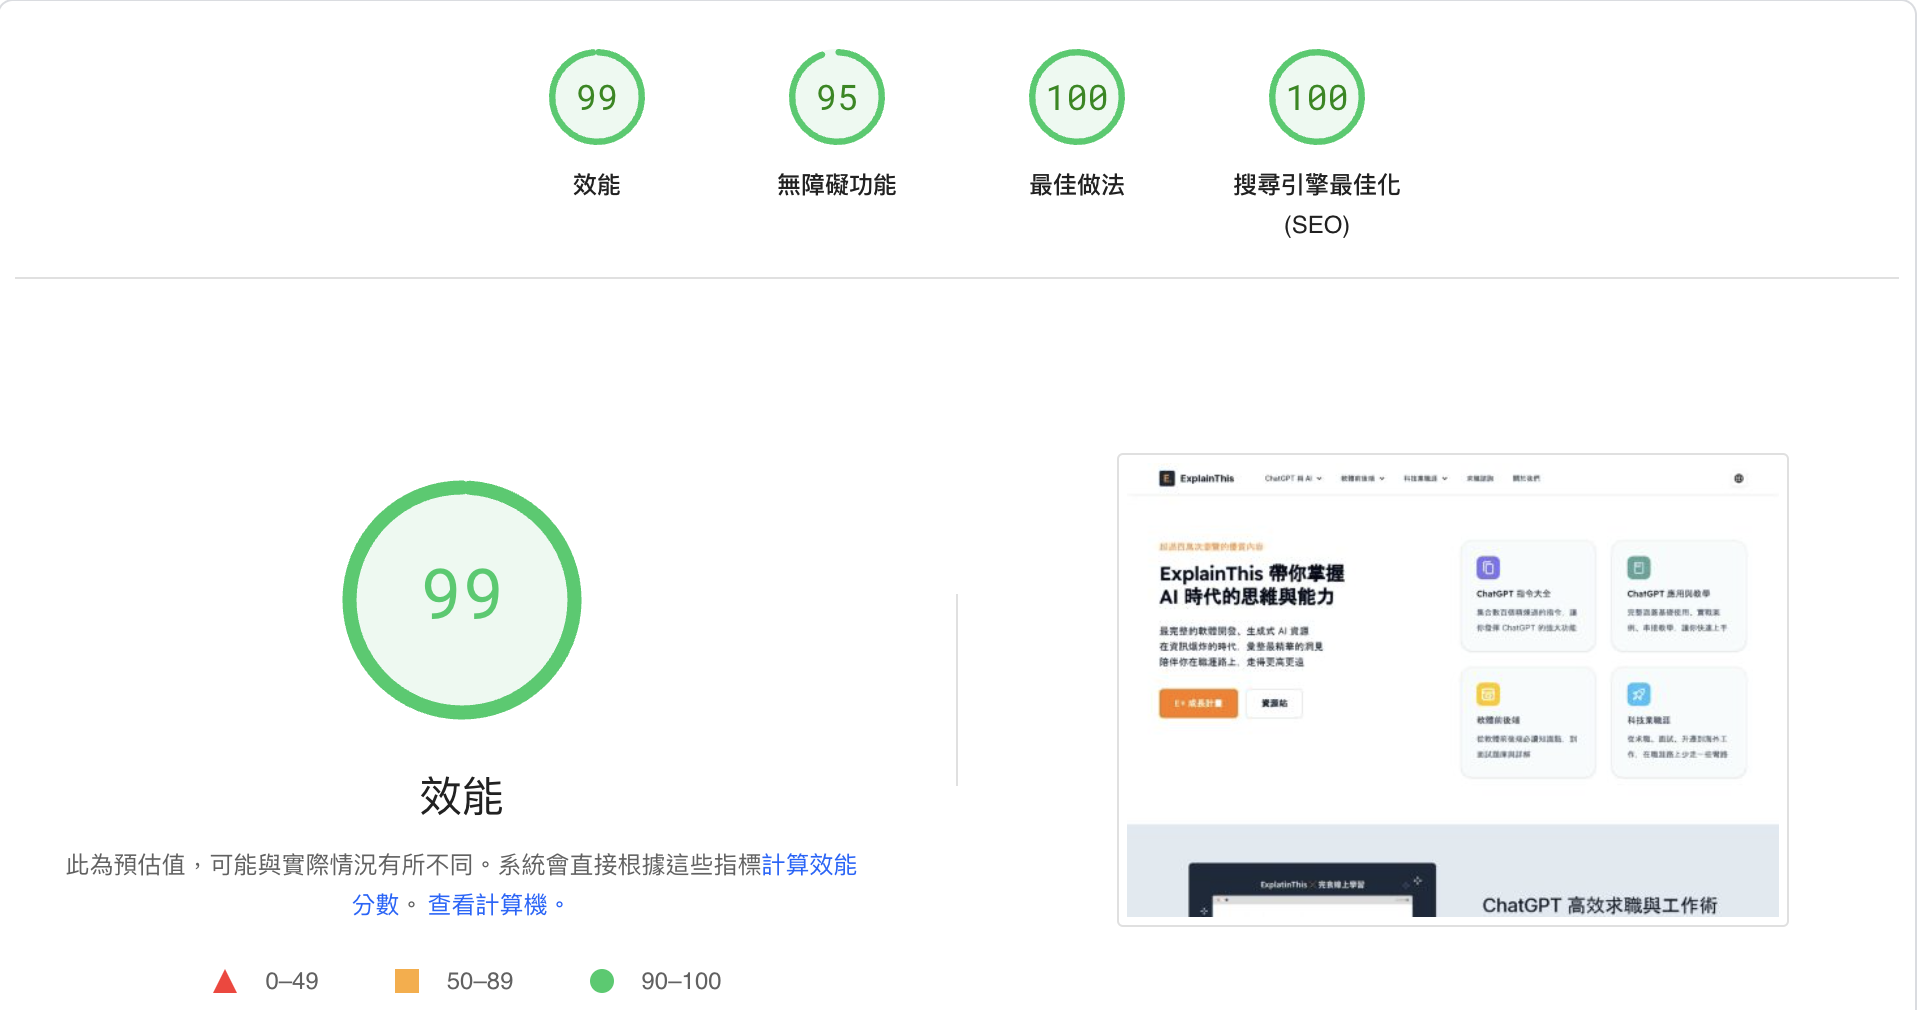Select 求職諮詢 in the navigation bar
The height and width of the screenshot is (1010, 1918).
click(1477, 478)
